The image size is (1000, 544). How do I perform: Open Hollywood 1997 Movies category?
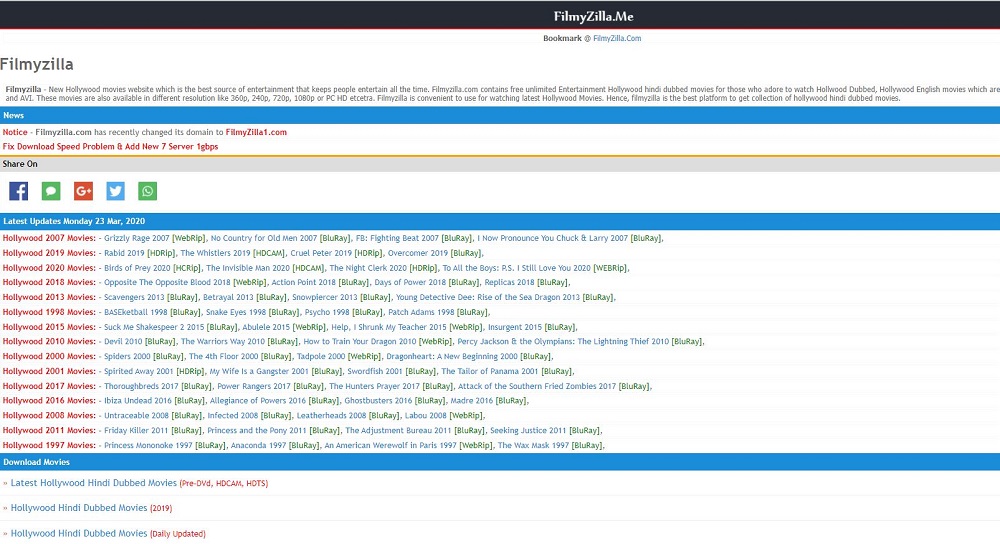click(x=49, y=446)
